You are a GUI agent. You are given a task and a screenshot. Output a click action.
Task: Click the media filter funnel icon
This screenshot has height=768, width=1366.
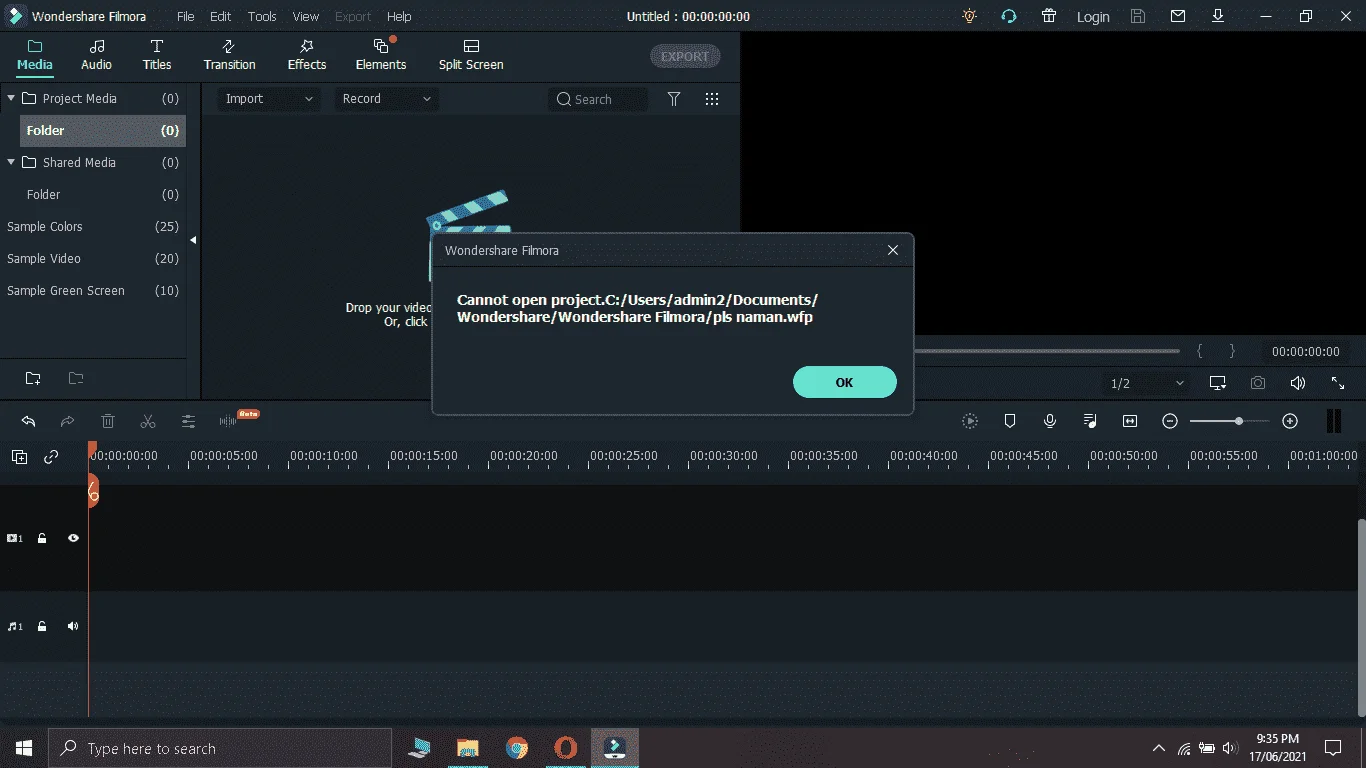coord(674,99)
